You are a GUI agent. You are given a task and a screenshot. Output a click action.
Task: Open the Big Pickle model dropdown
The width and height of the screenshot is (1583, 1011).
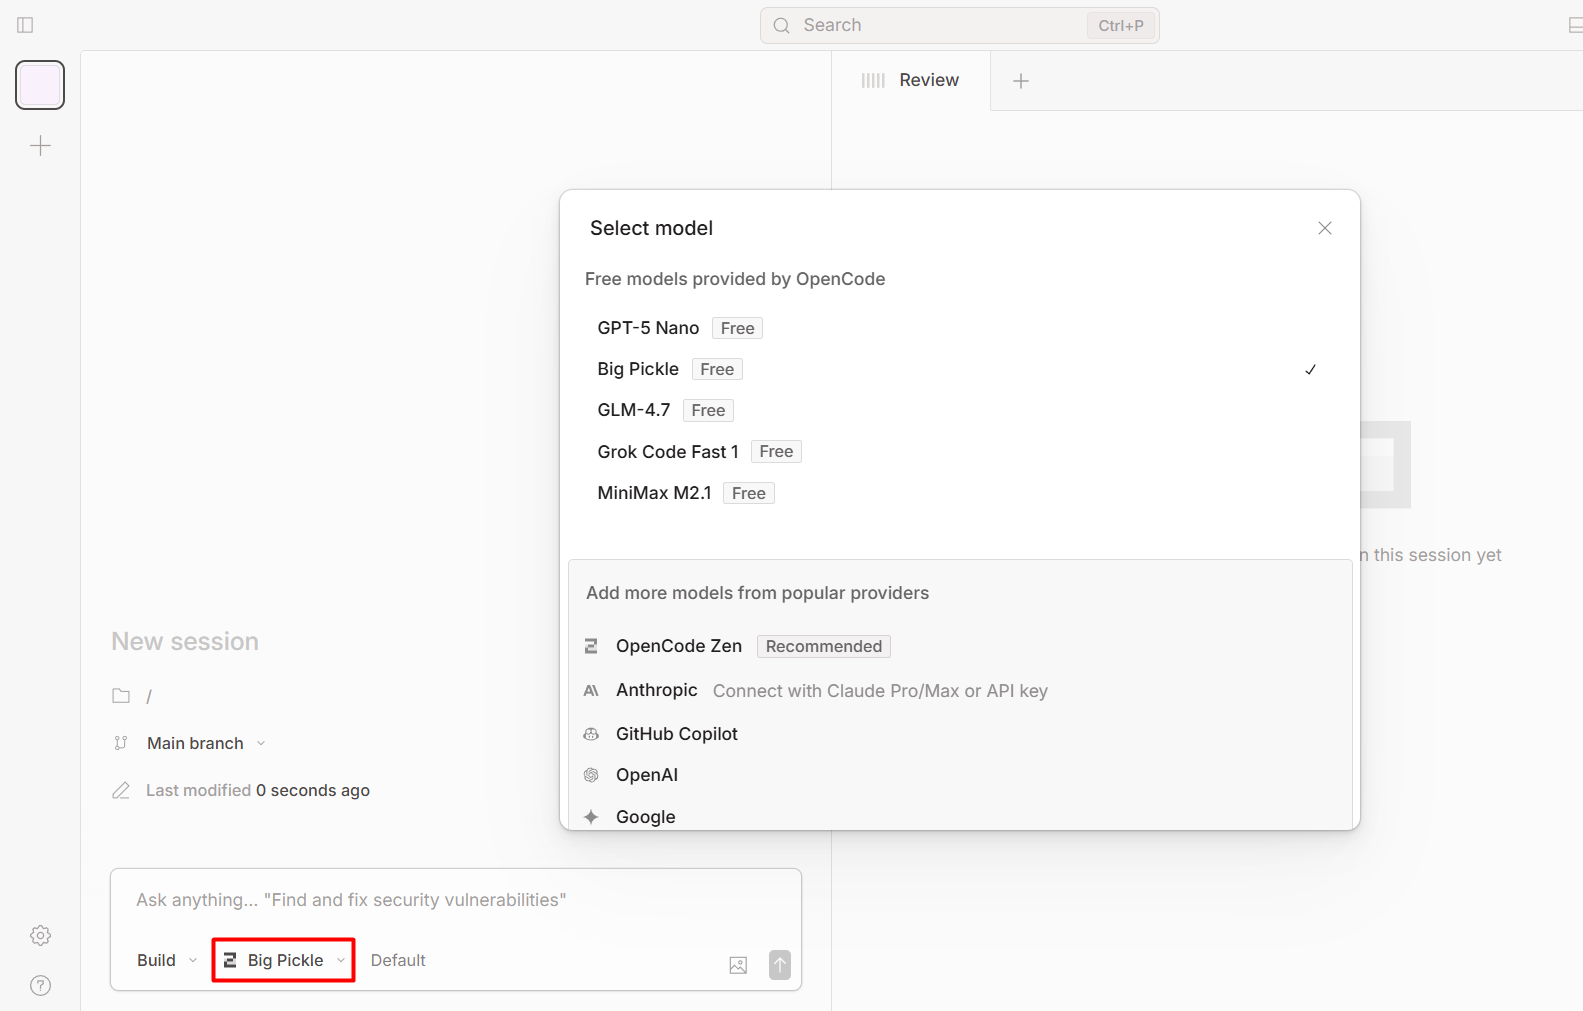(x=284, y=960)
